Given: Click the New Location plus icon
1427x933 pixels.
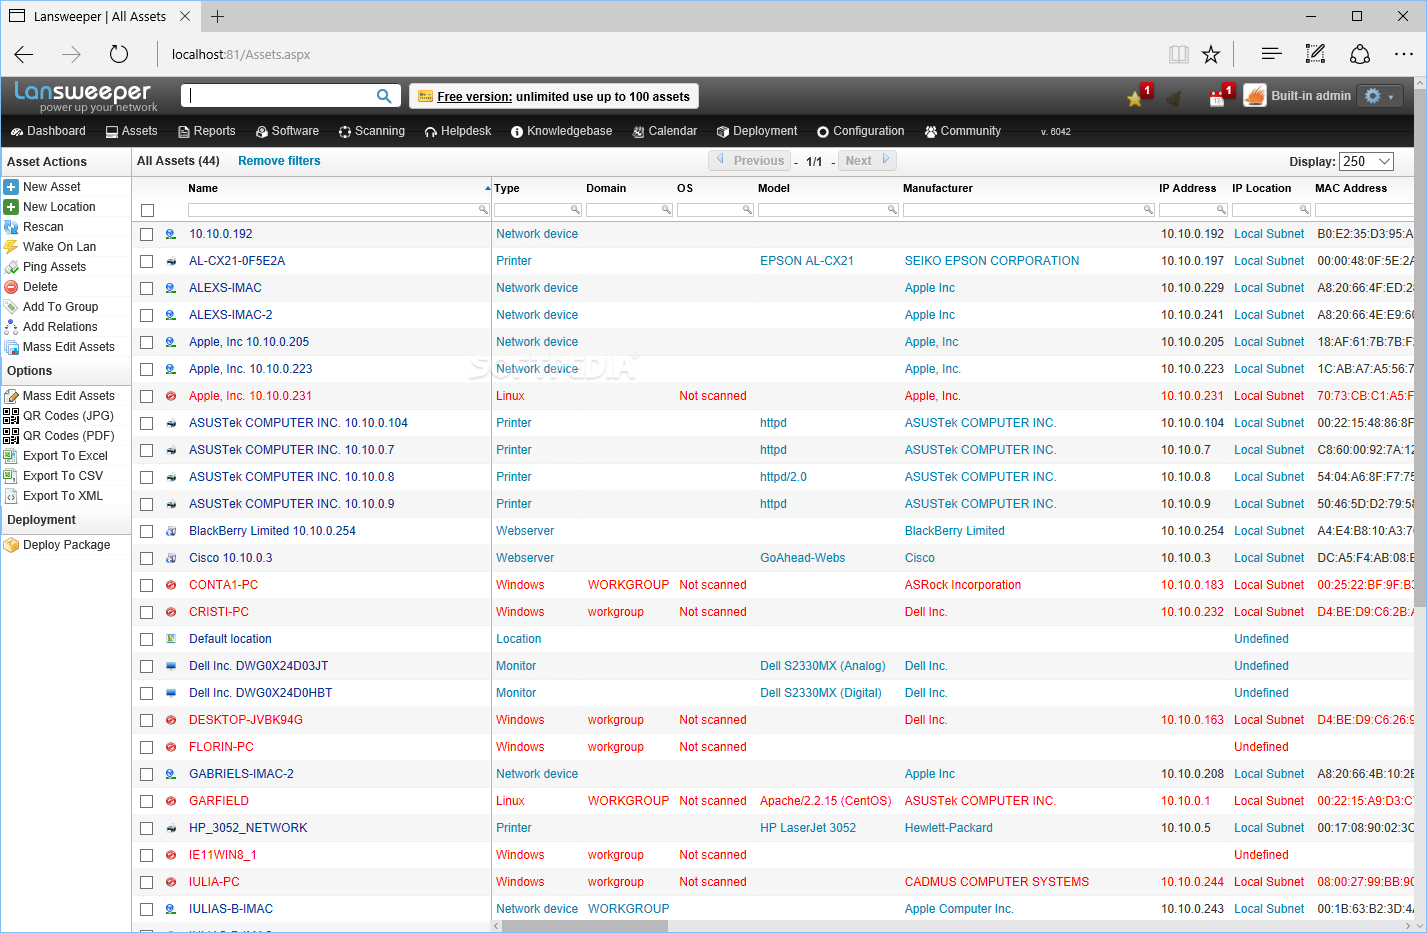Looking at the screenshot, I should (x=11, y=207).
